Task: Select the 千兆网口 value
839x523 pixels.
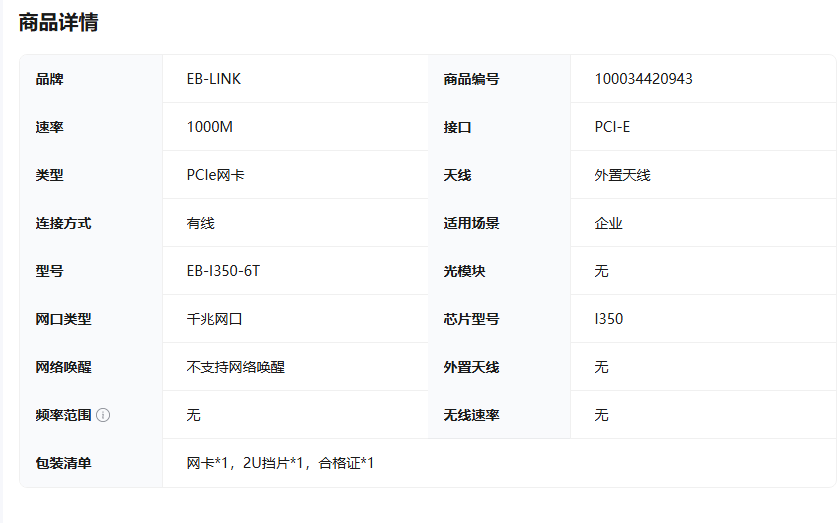Action: coord(214,319)
